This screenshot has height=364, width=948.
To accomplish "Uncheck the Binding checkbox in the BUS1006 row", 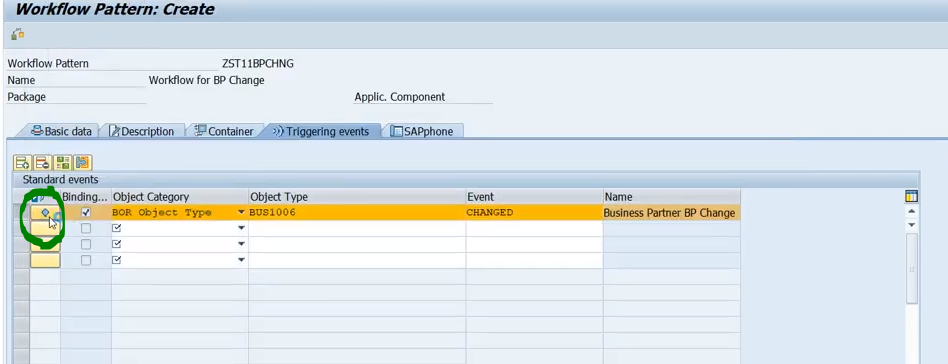I will pos(86,213).
